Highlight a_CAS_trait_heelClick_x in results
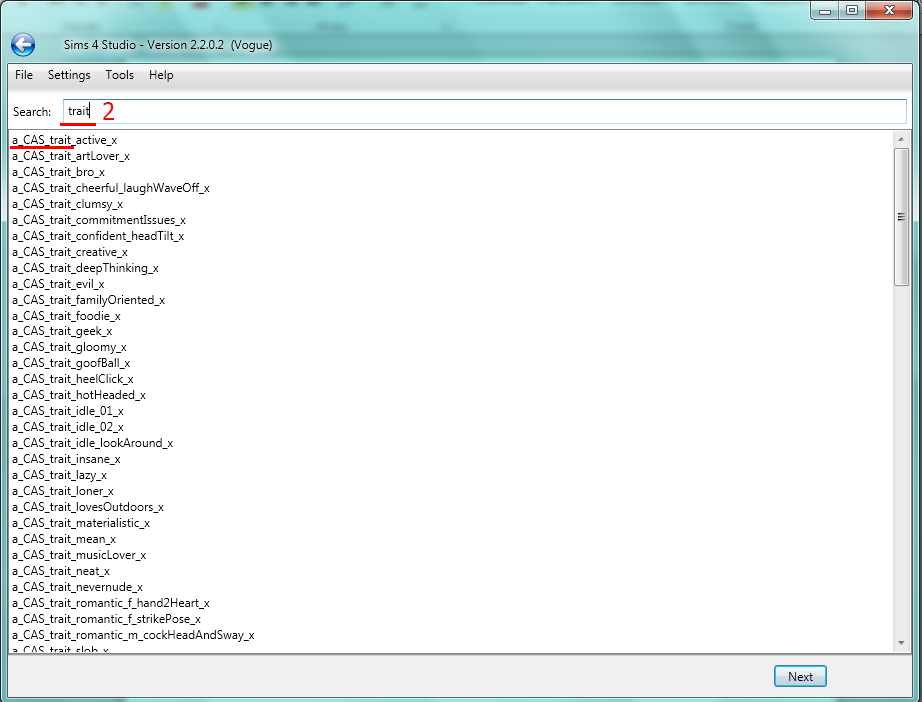 click(x=72, y=379)
